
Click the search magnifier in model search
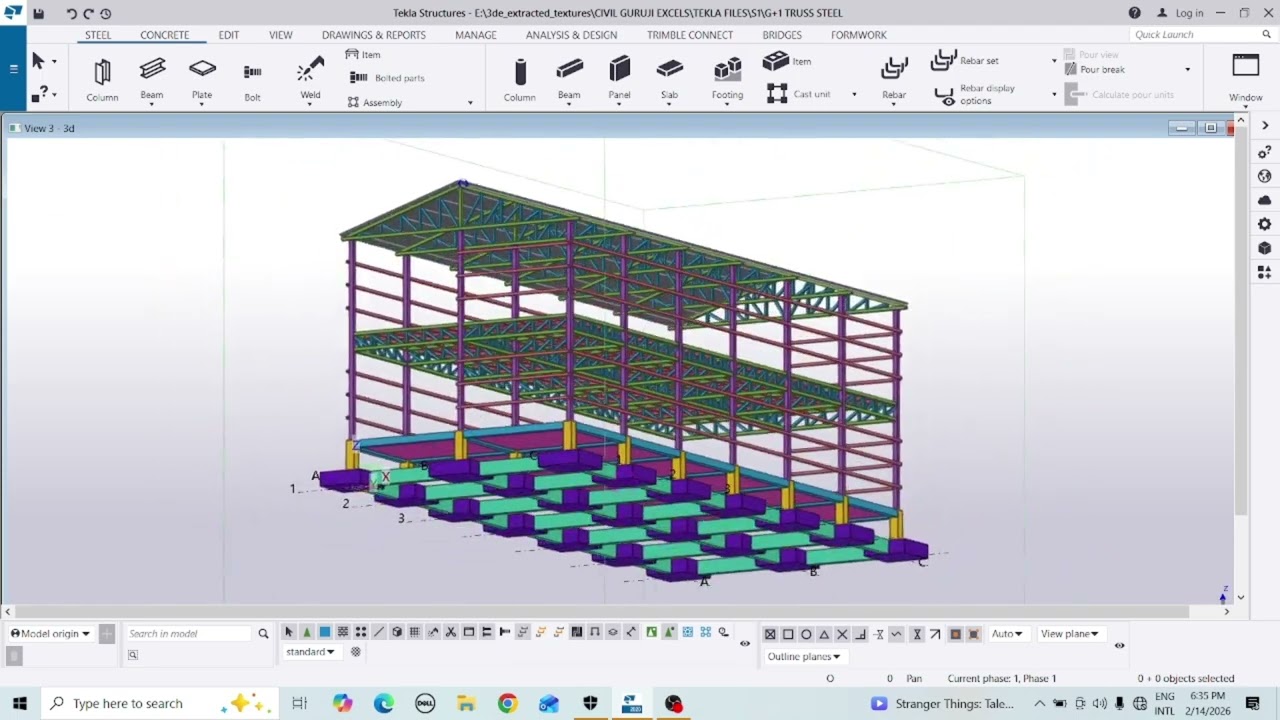click(263, 633)
